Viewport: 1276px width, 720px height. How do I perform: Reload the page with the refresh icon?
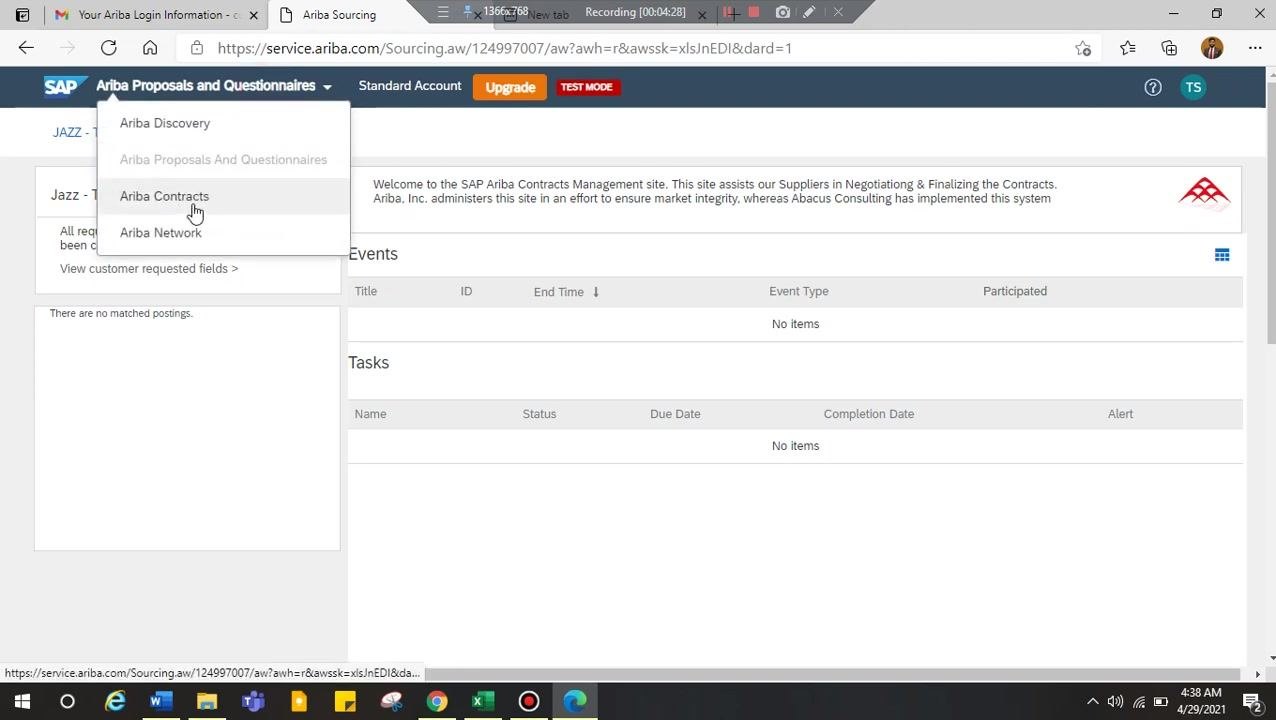click(x=108, y=48)
